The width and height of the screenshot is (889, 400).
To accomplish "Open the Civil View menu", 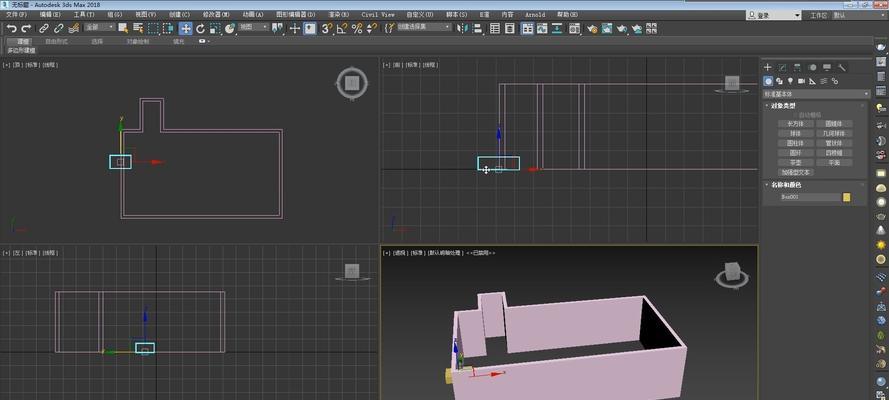I will [378, 14].
